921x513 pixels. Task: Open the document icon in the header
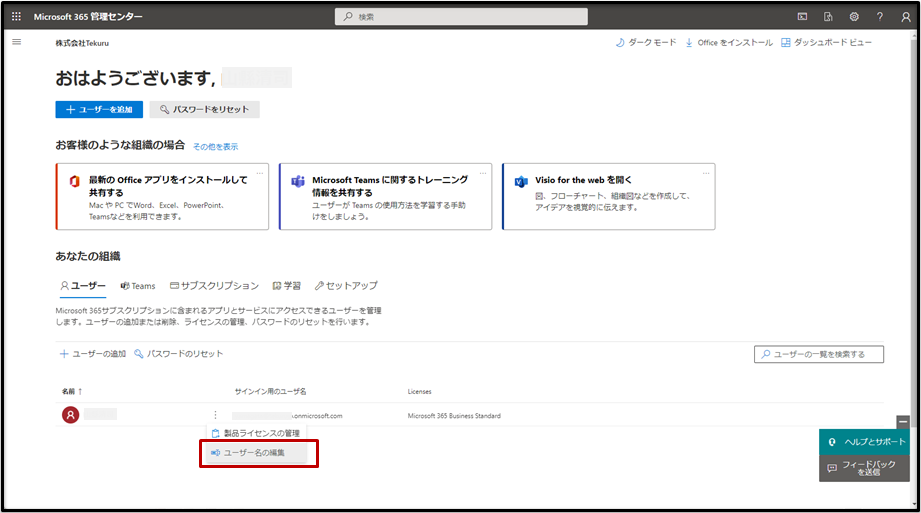click(828, 16)
